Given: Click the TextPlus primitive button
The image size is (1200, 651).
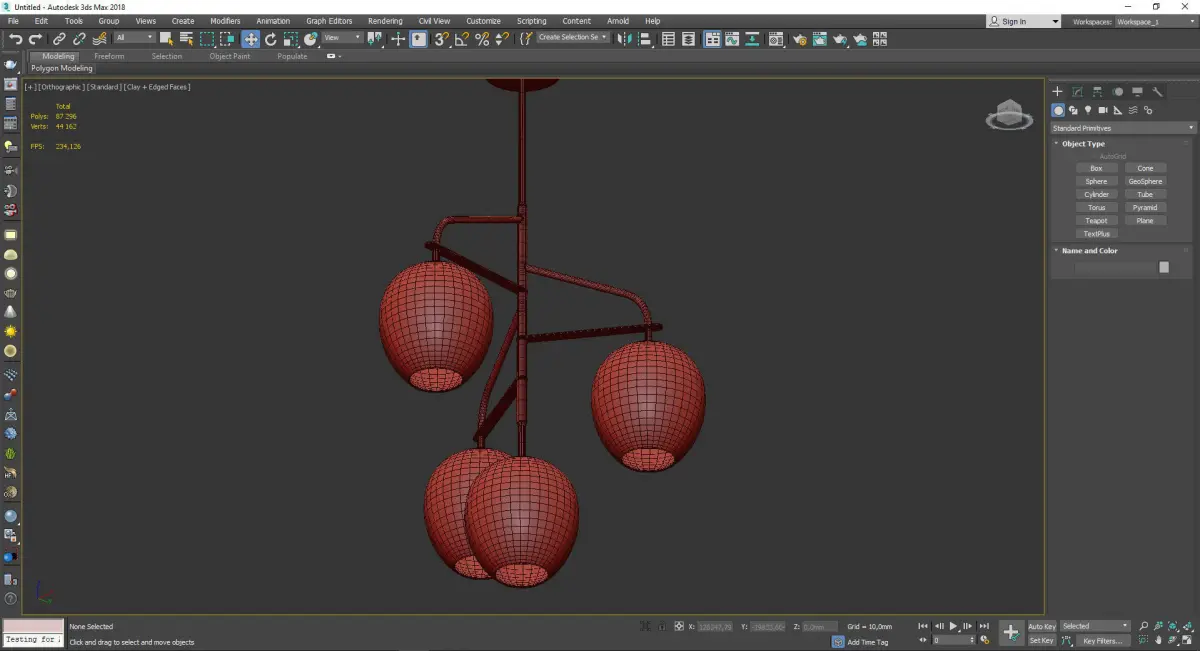Looking at the screenshot, I should tap(1096, 233).
